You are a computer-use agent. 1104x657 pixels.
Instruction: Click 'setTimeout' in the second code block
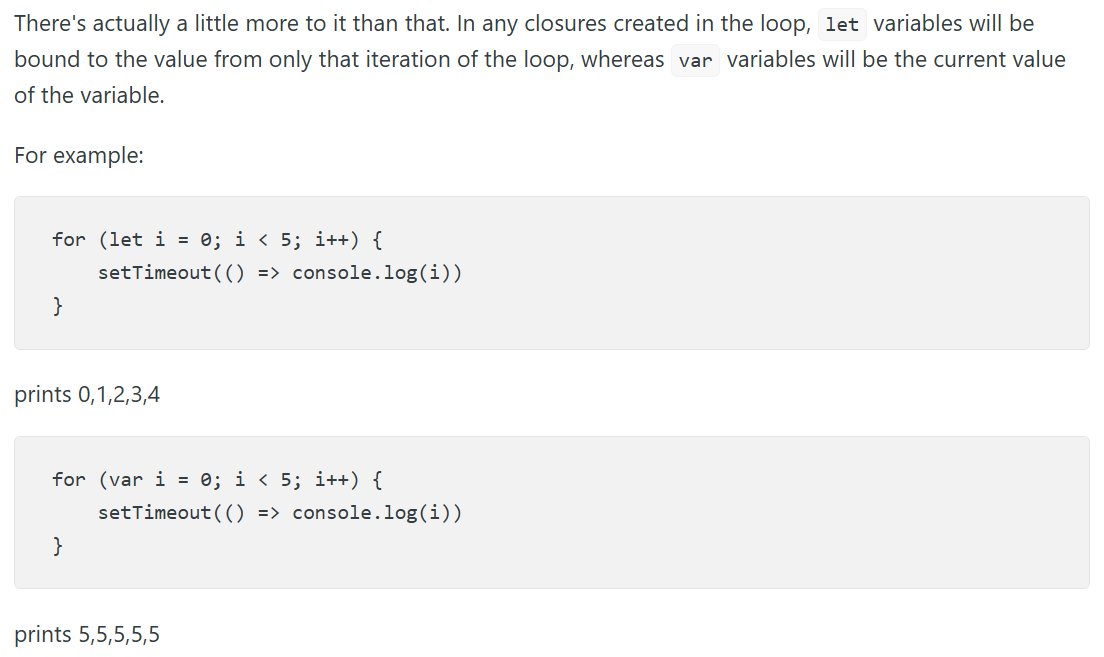(x=155, y=513)
